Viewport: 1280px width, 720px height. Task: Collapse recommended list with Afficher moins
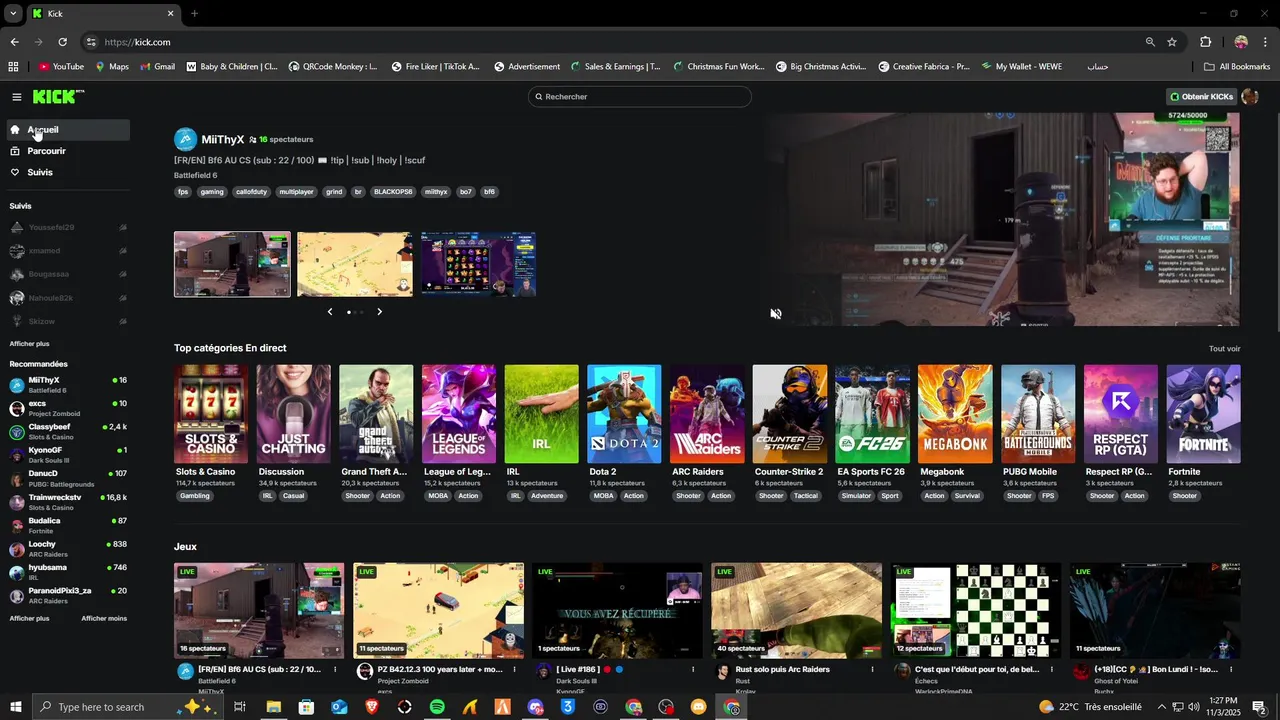point(104,619)
